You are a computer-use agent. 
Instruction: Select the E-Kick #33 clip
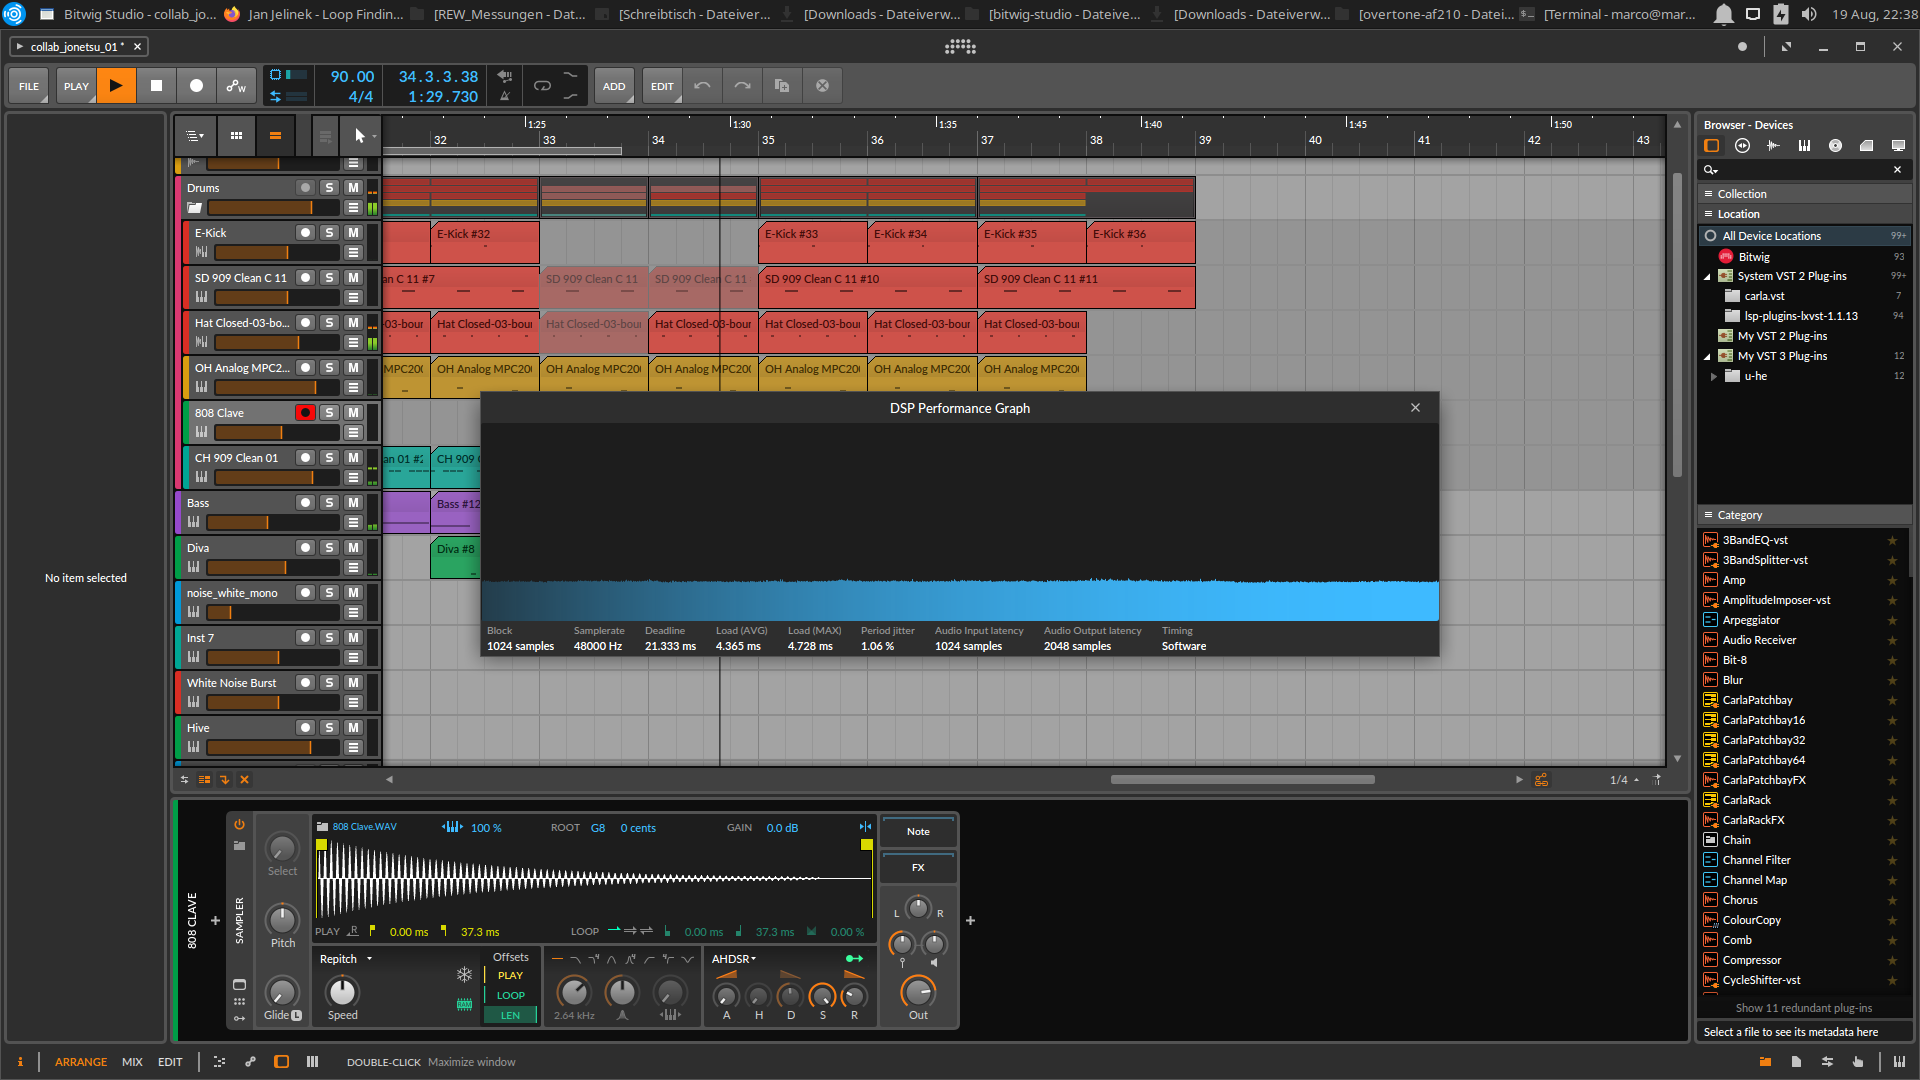(813, 242)
